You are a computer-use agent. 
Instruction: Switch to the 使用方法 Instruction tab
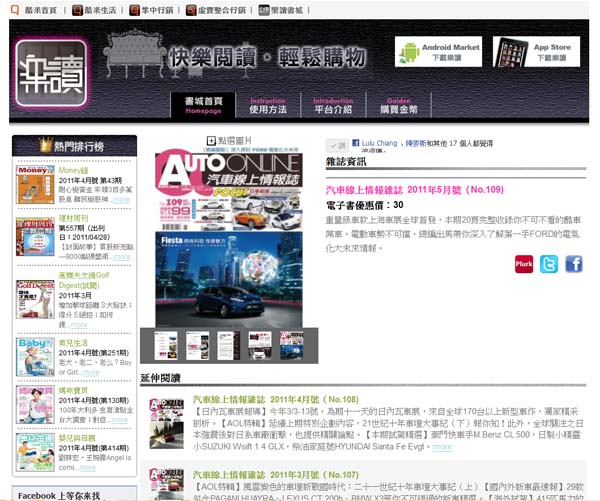(x=268, y=106)
